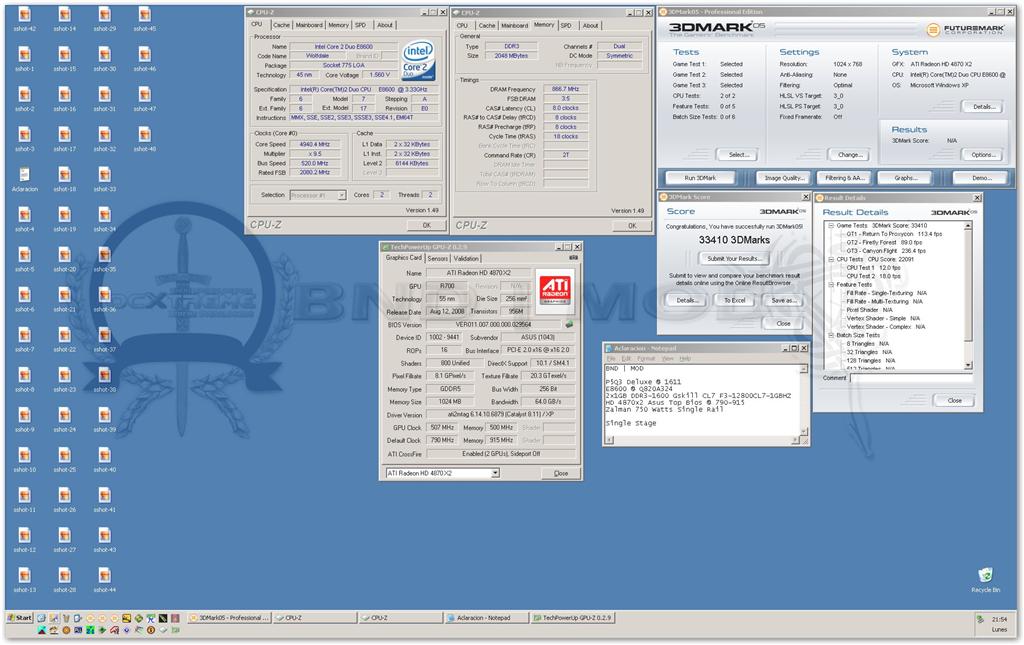The width and height of the screenshot is (1024, 645).
Task: Open SPD tab in right CPU-Z memory window
Action: [x=566, y=25]
